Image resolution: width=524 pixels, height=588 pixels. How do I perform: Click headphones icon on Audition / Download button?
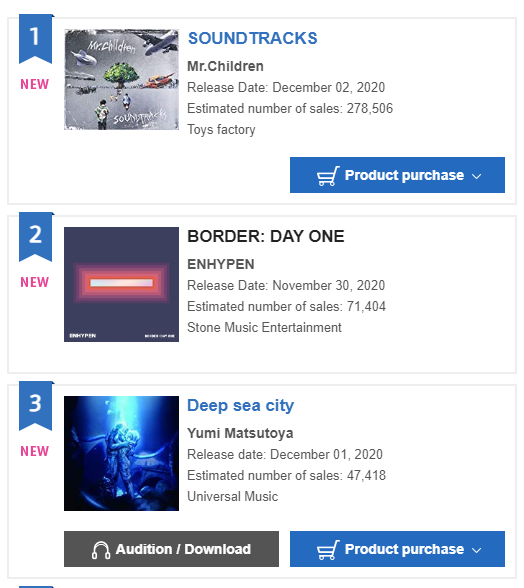coord(101,550)
